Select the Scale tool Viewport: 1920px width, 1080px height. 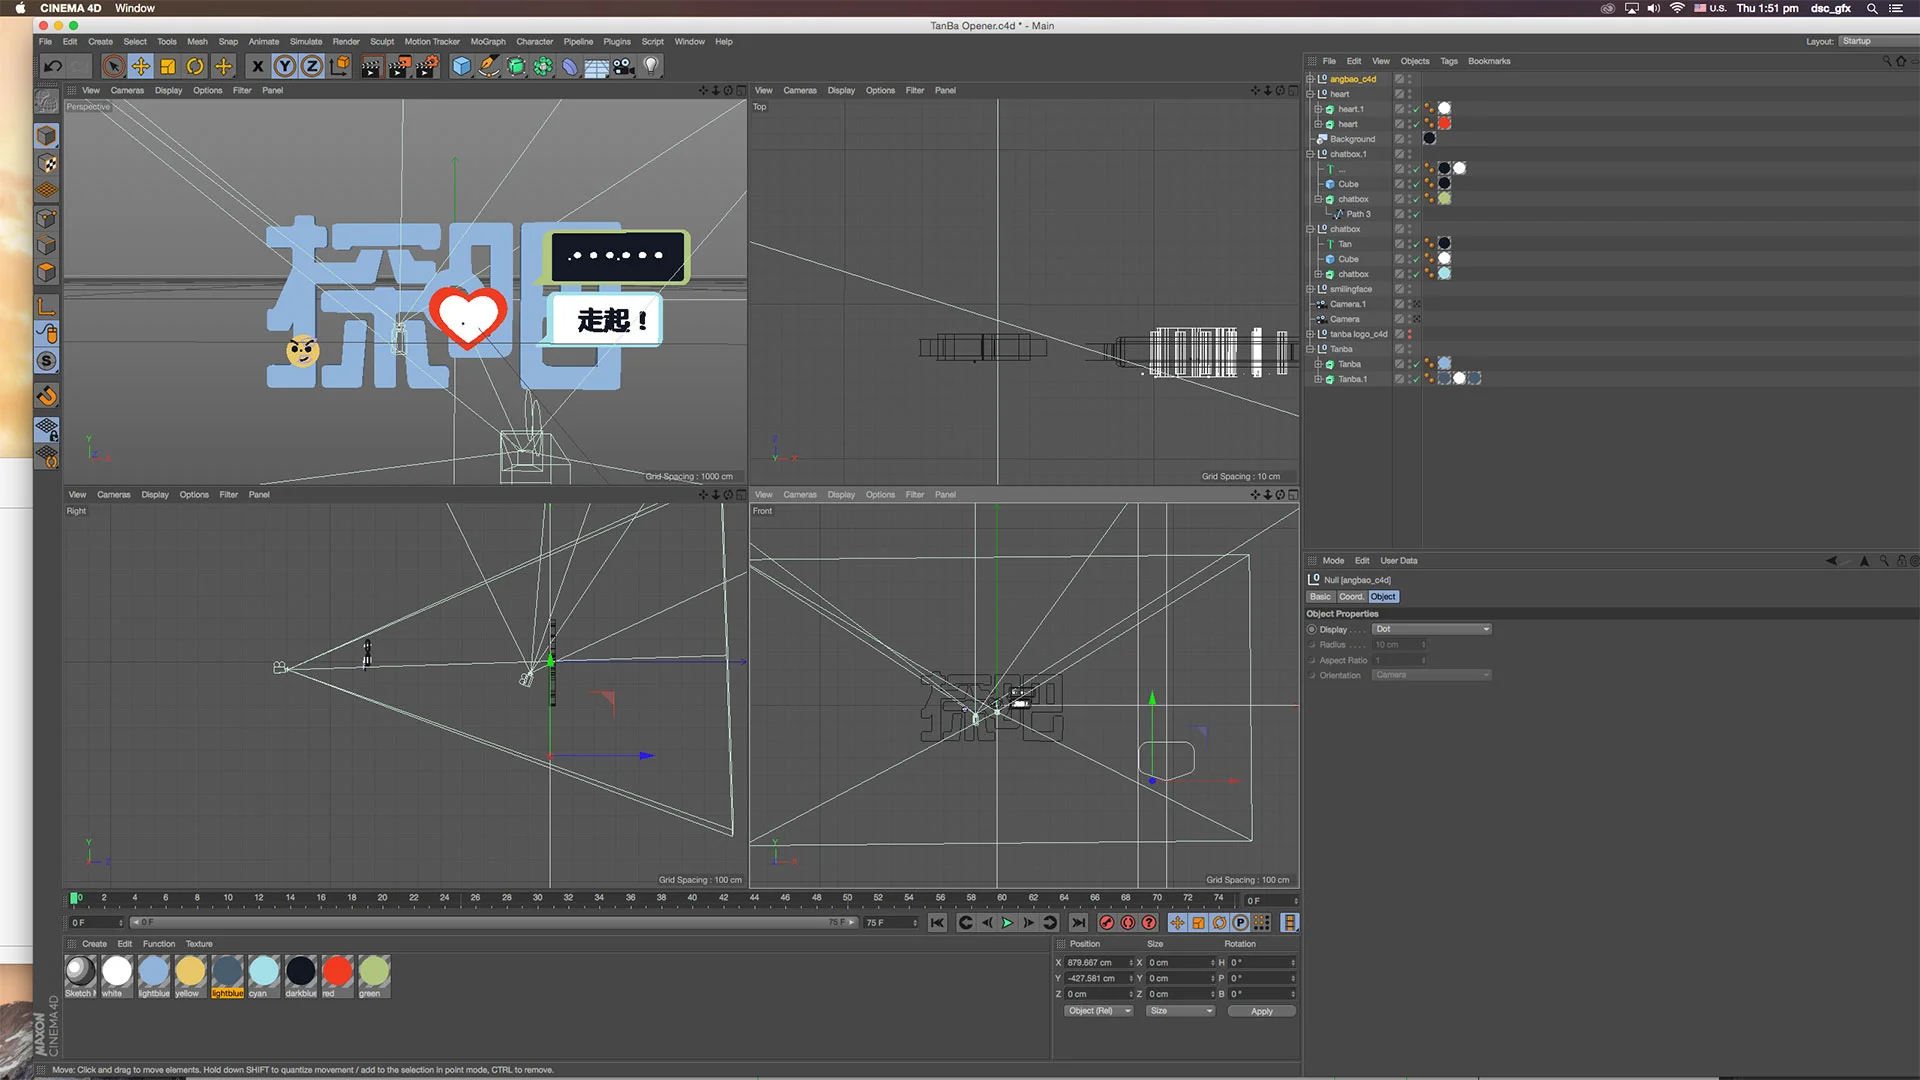(168, 66)
